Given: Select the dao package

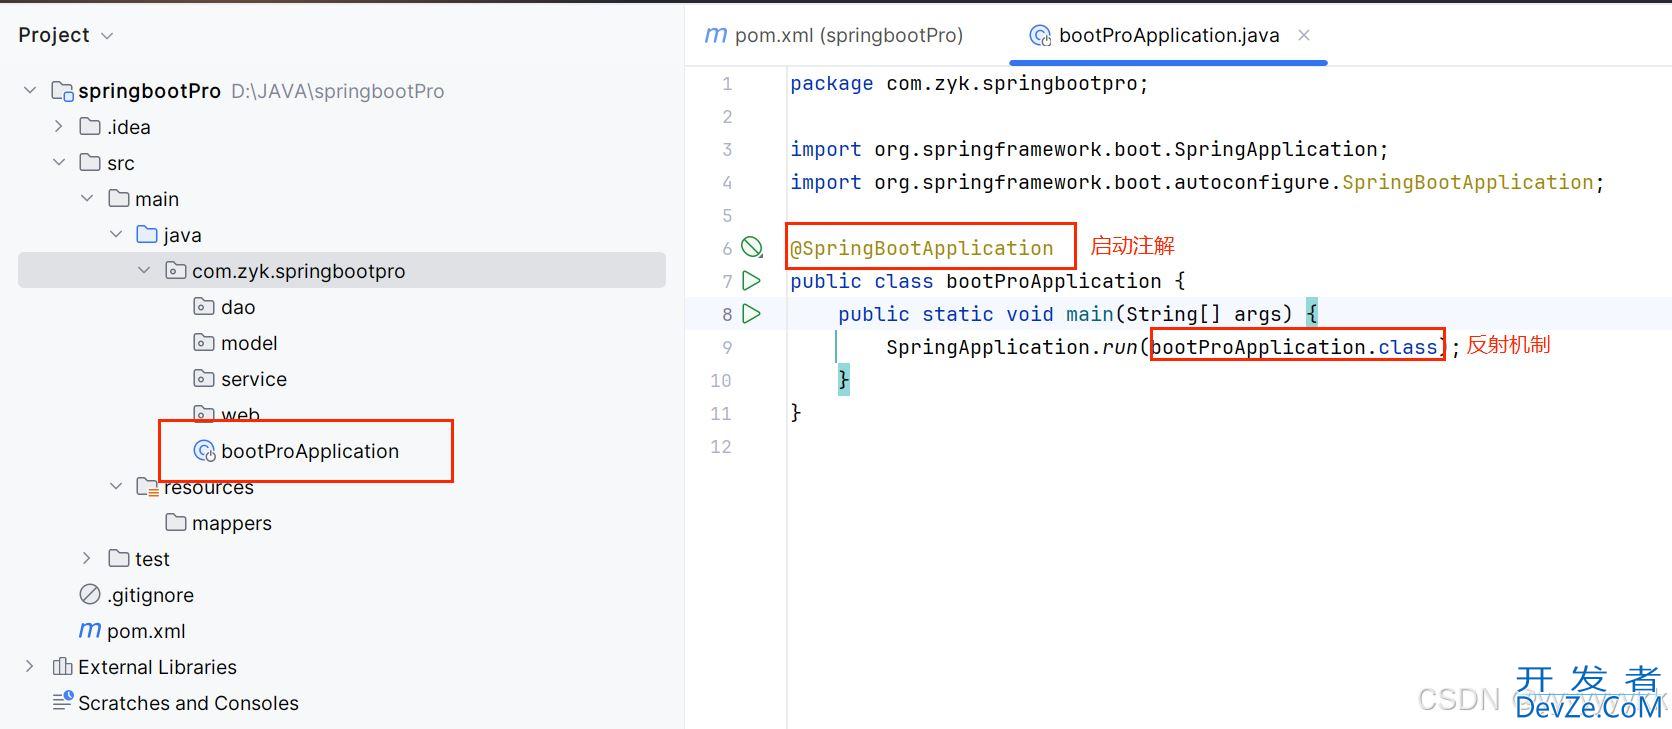Looking at the screenshot, I should click(x=238, y=307).
